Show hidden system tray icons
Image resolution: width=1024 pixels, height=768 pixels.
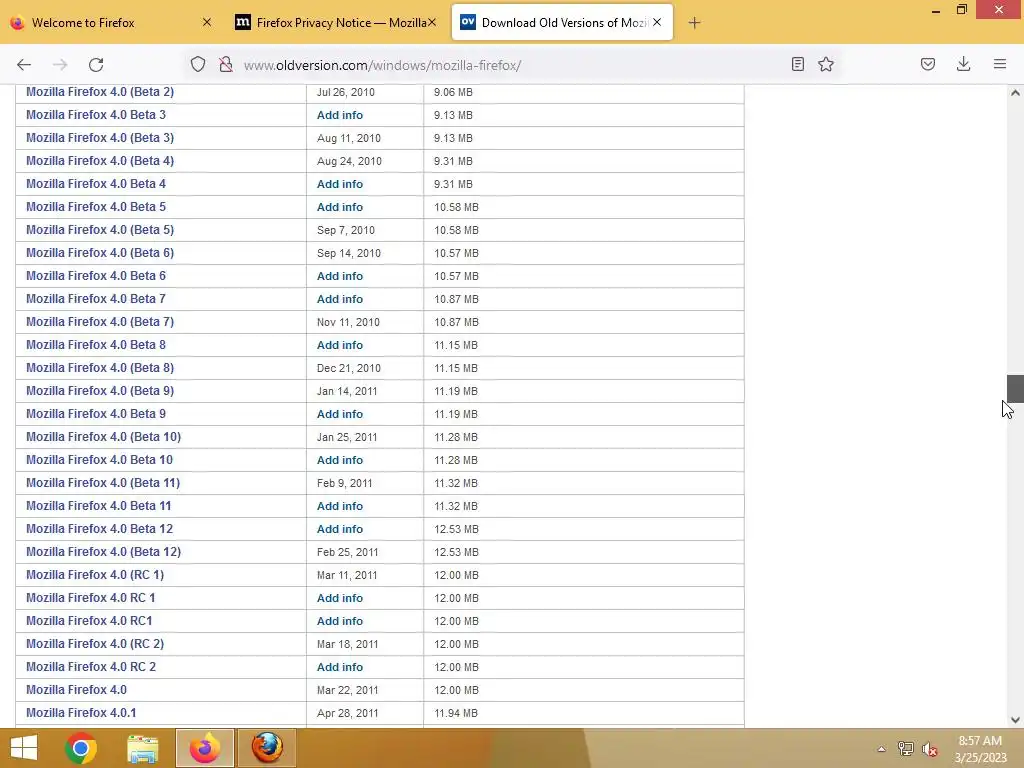(881, 749)
